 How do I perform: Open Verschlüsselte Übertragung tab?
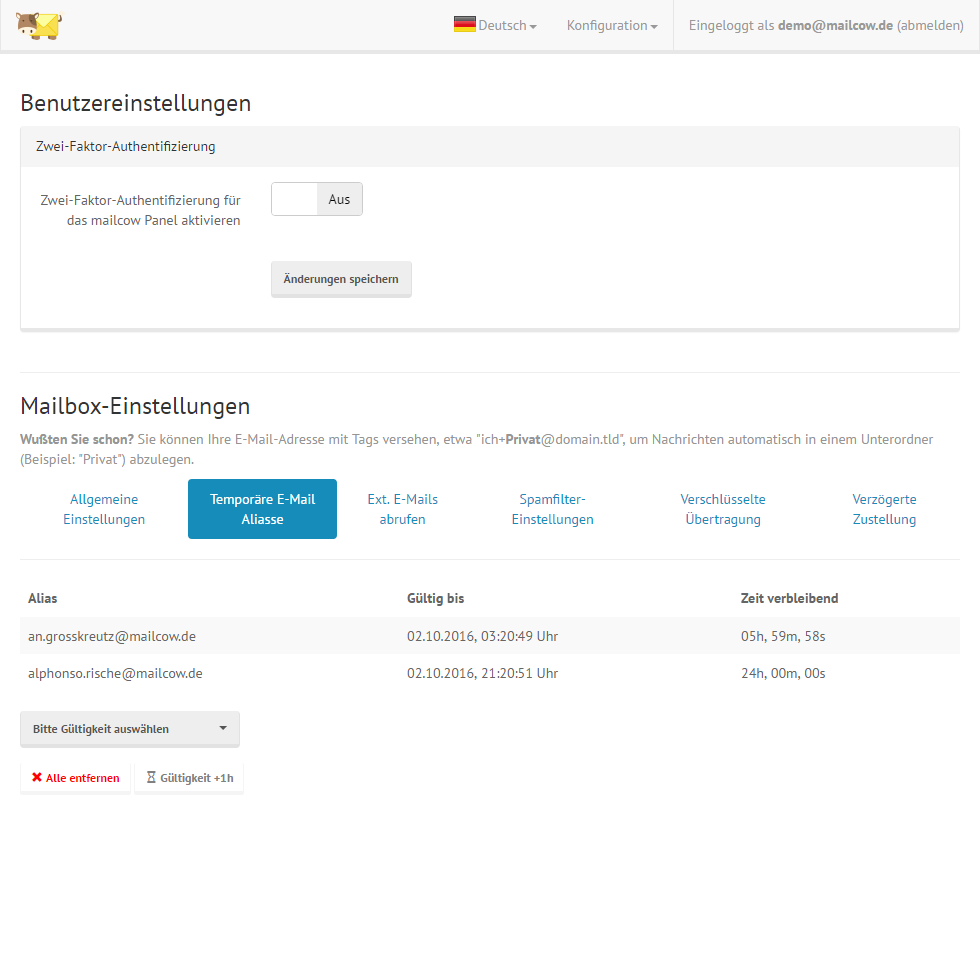point(723,509)
